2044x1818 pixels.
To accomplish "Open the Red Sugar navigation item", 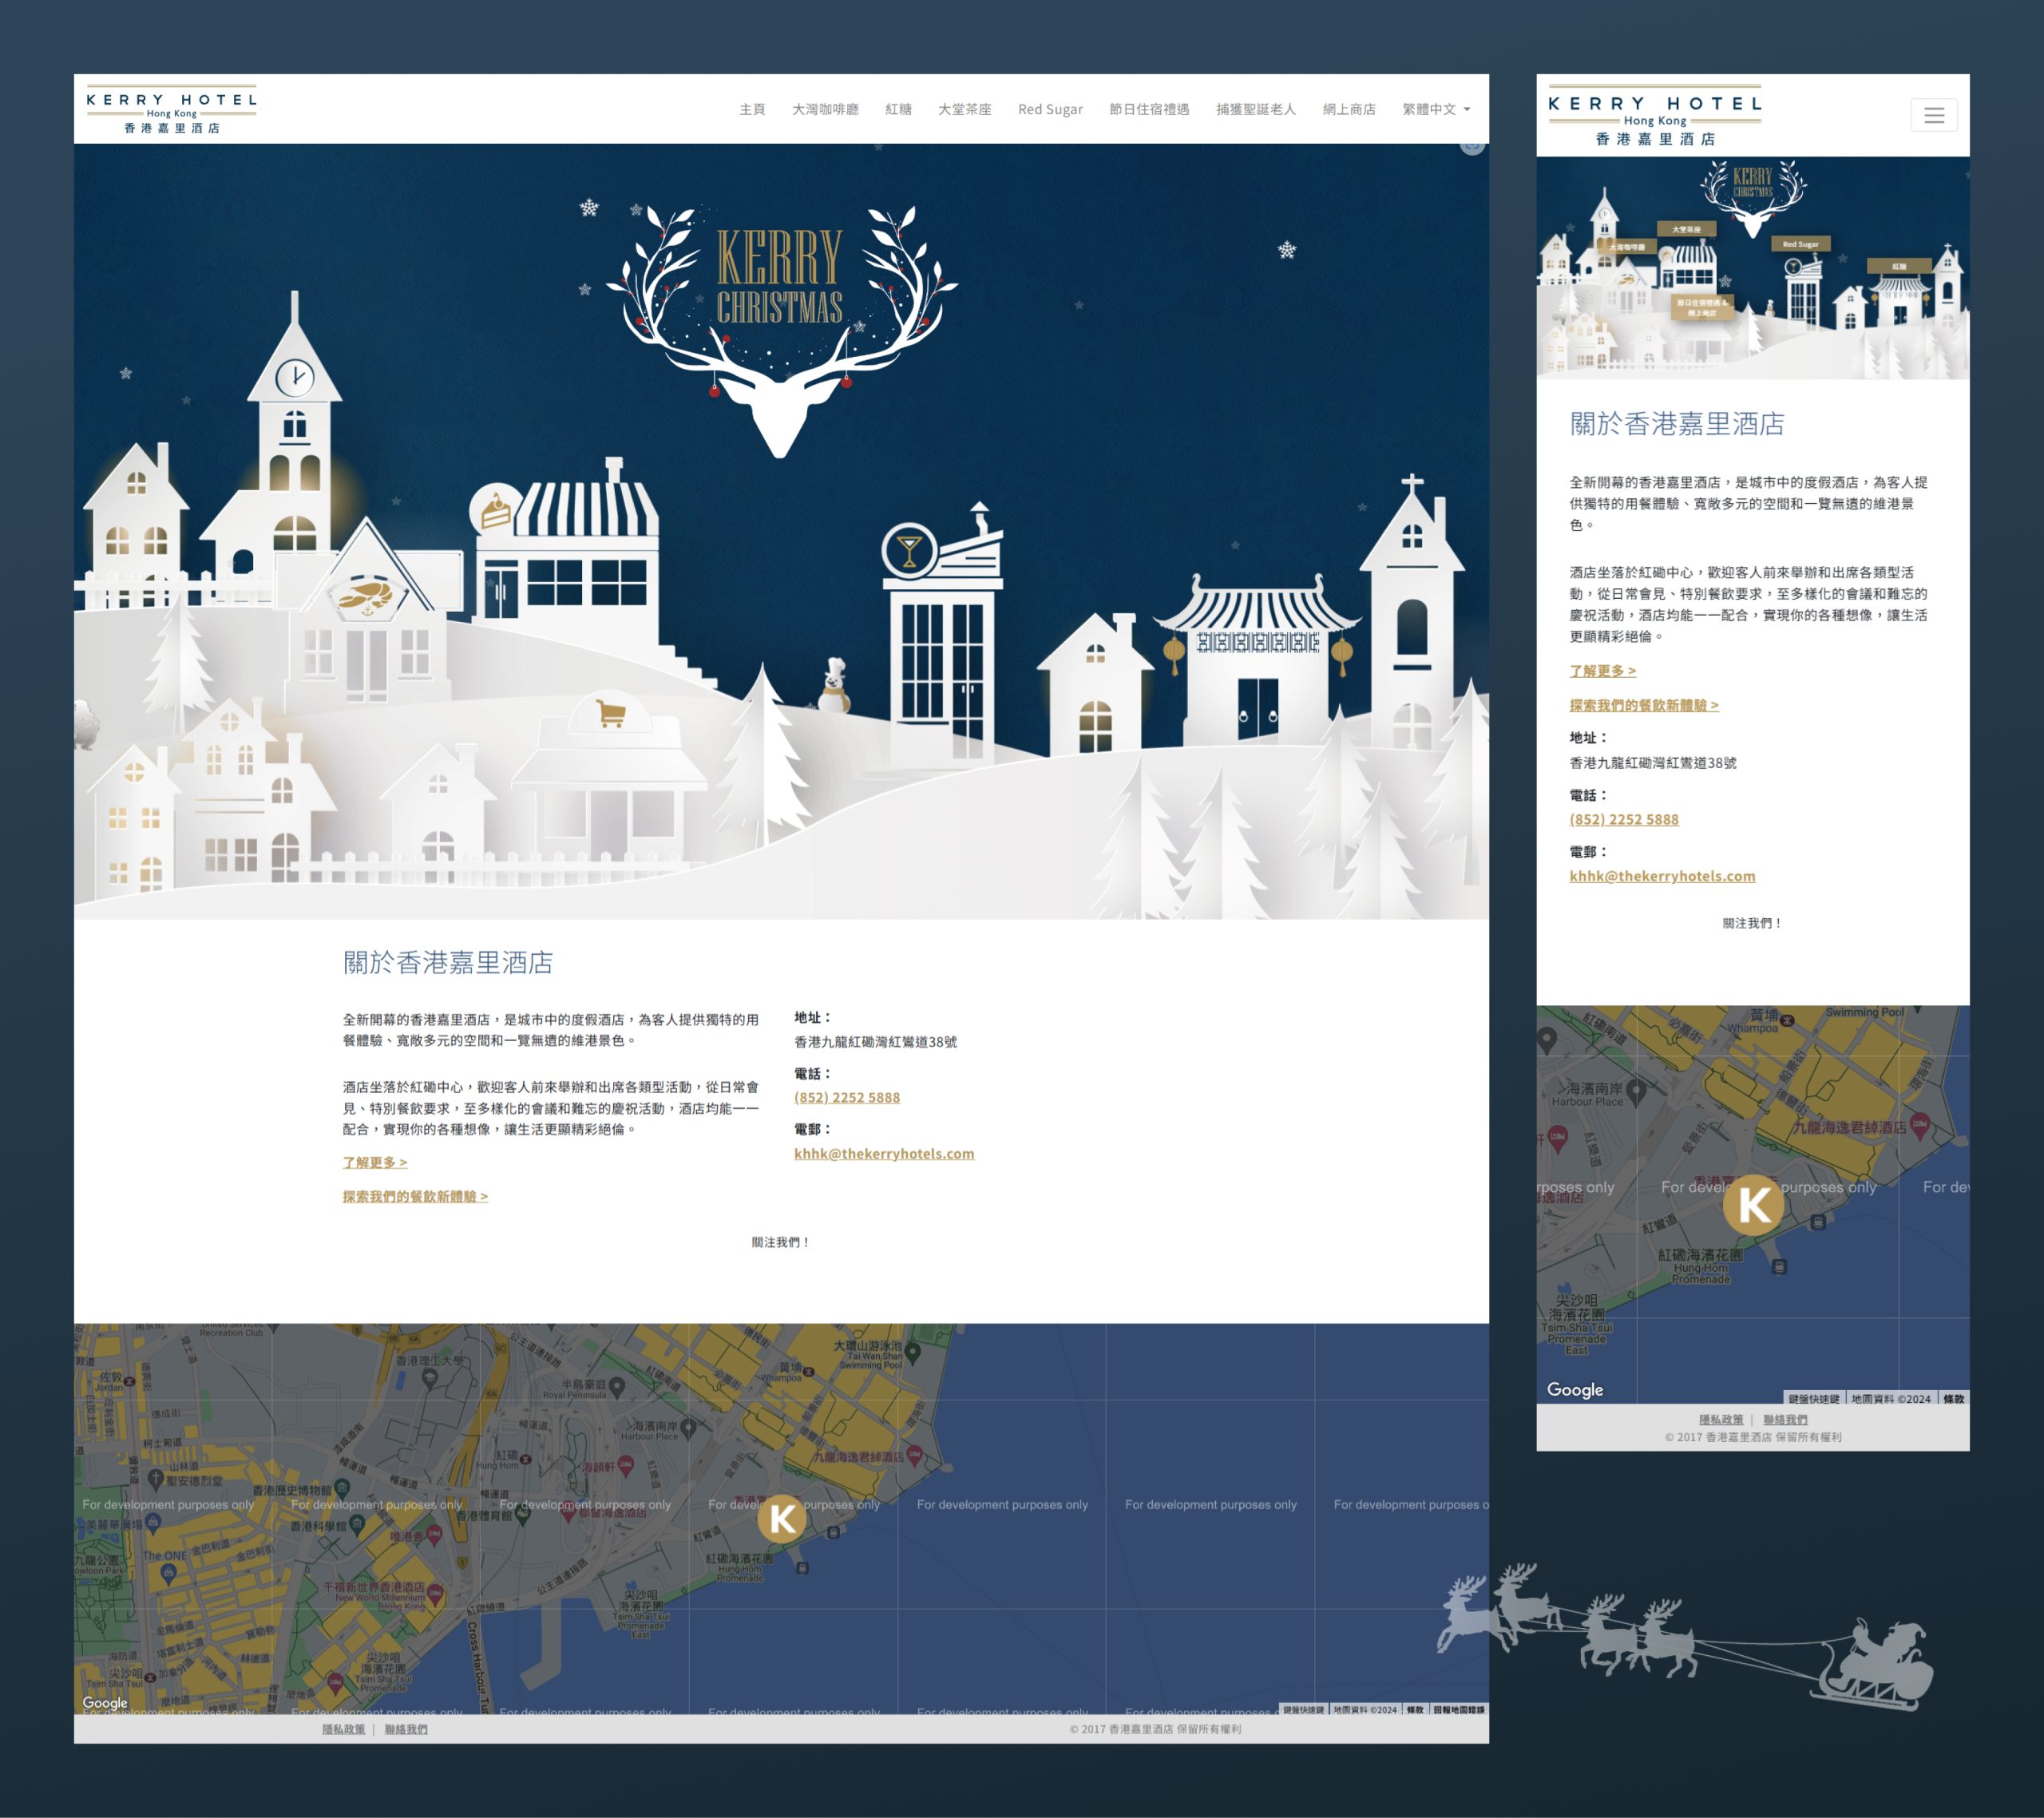I will coord(1050,109).
